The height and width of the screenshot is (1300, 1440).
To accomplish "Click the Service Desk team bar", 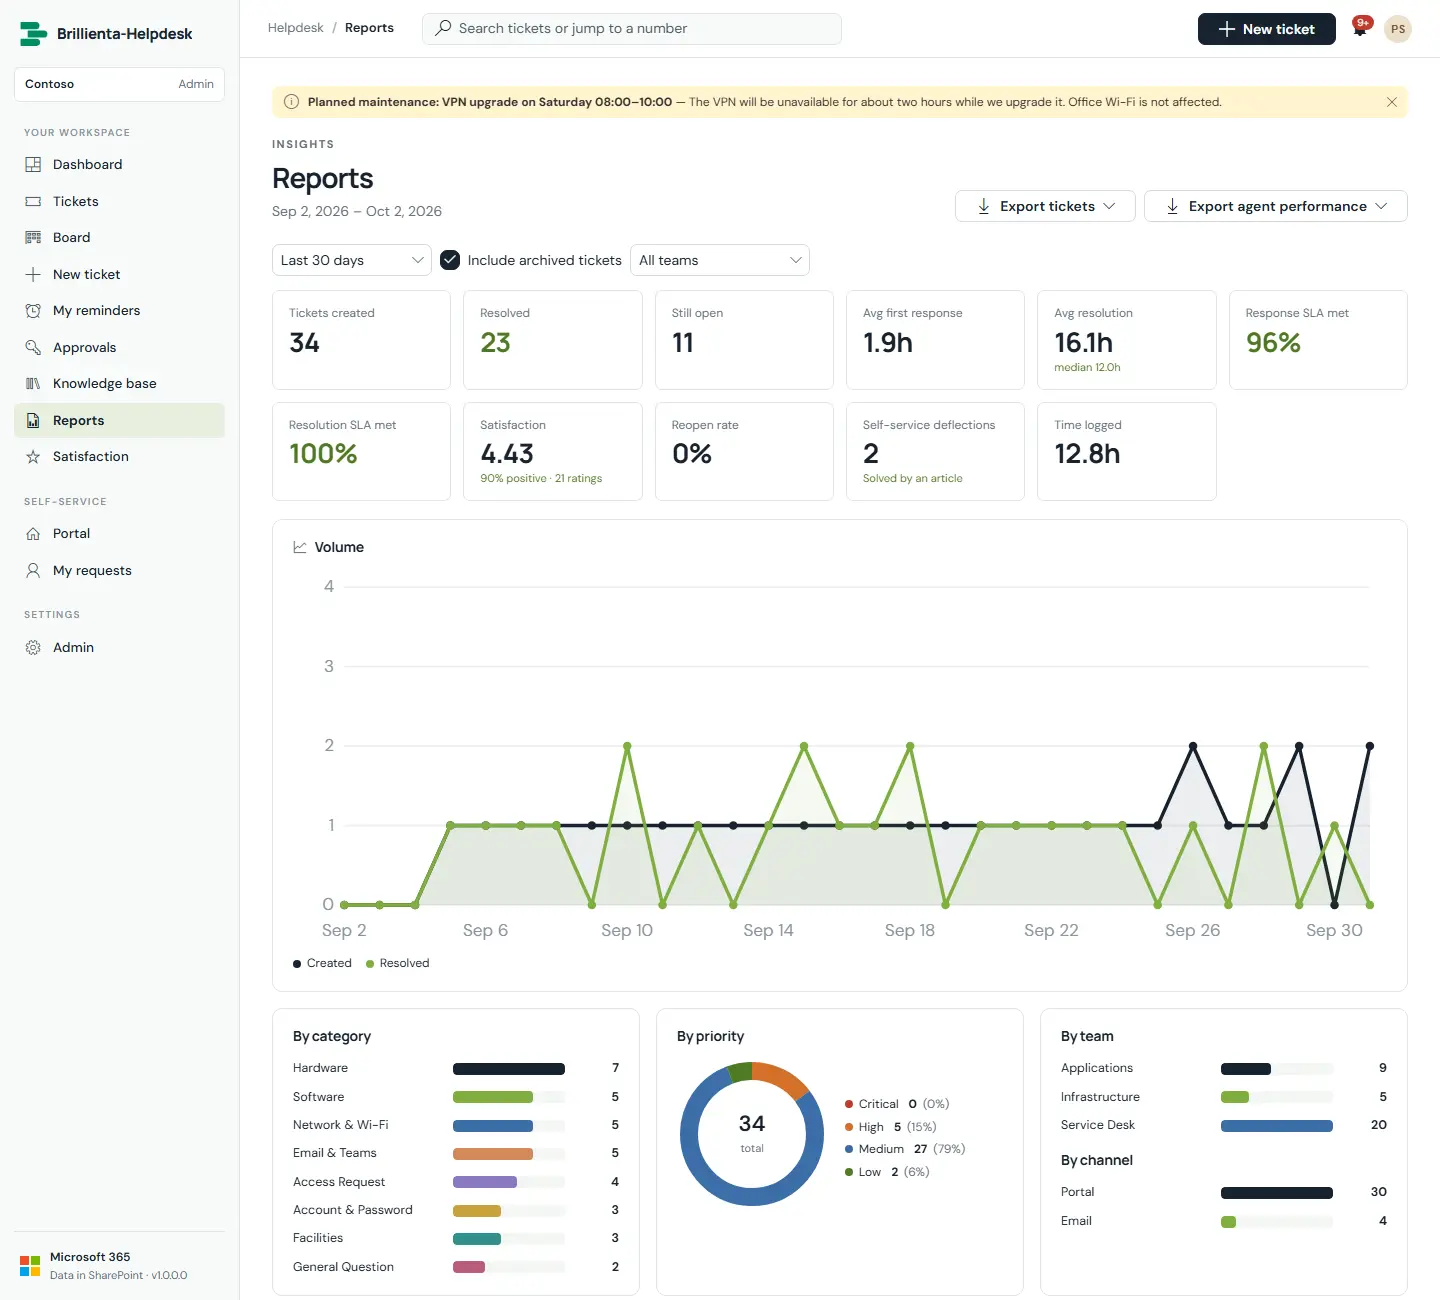I will [x=1277, y=1126].
